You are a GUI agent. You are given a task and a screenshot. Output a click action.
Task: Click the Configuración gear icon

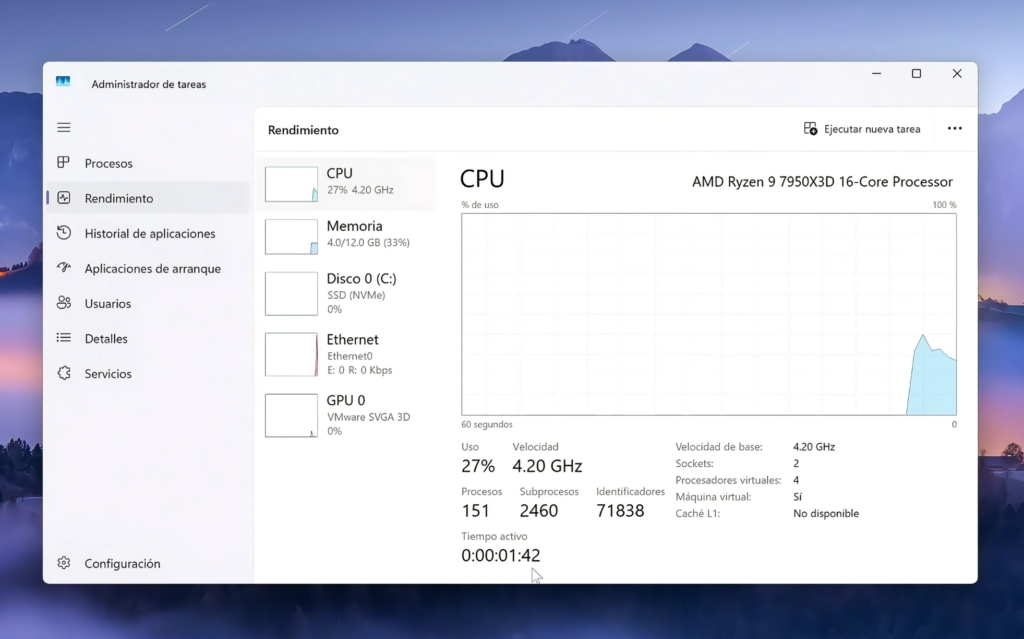pyautogui.click(x=63, y=563)
